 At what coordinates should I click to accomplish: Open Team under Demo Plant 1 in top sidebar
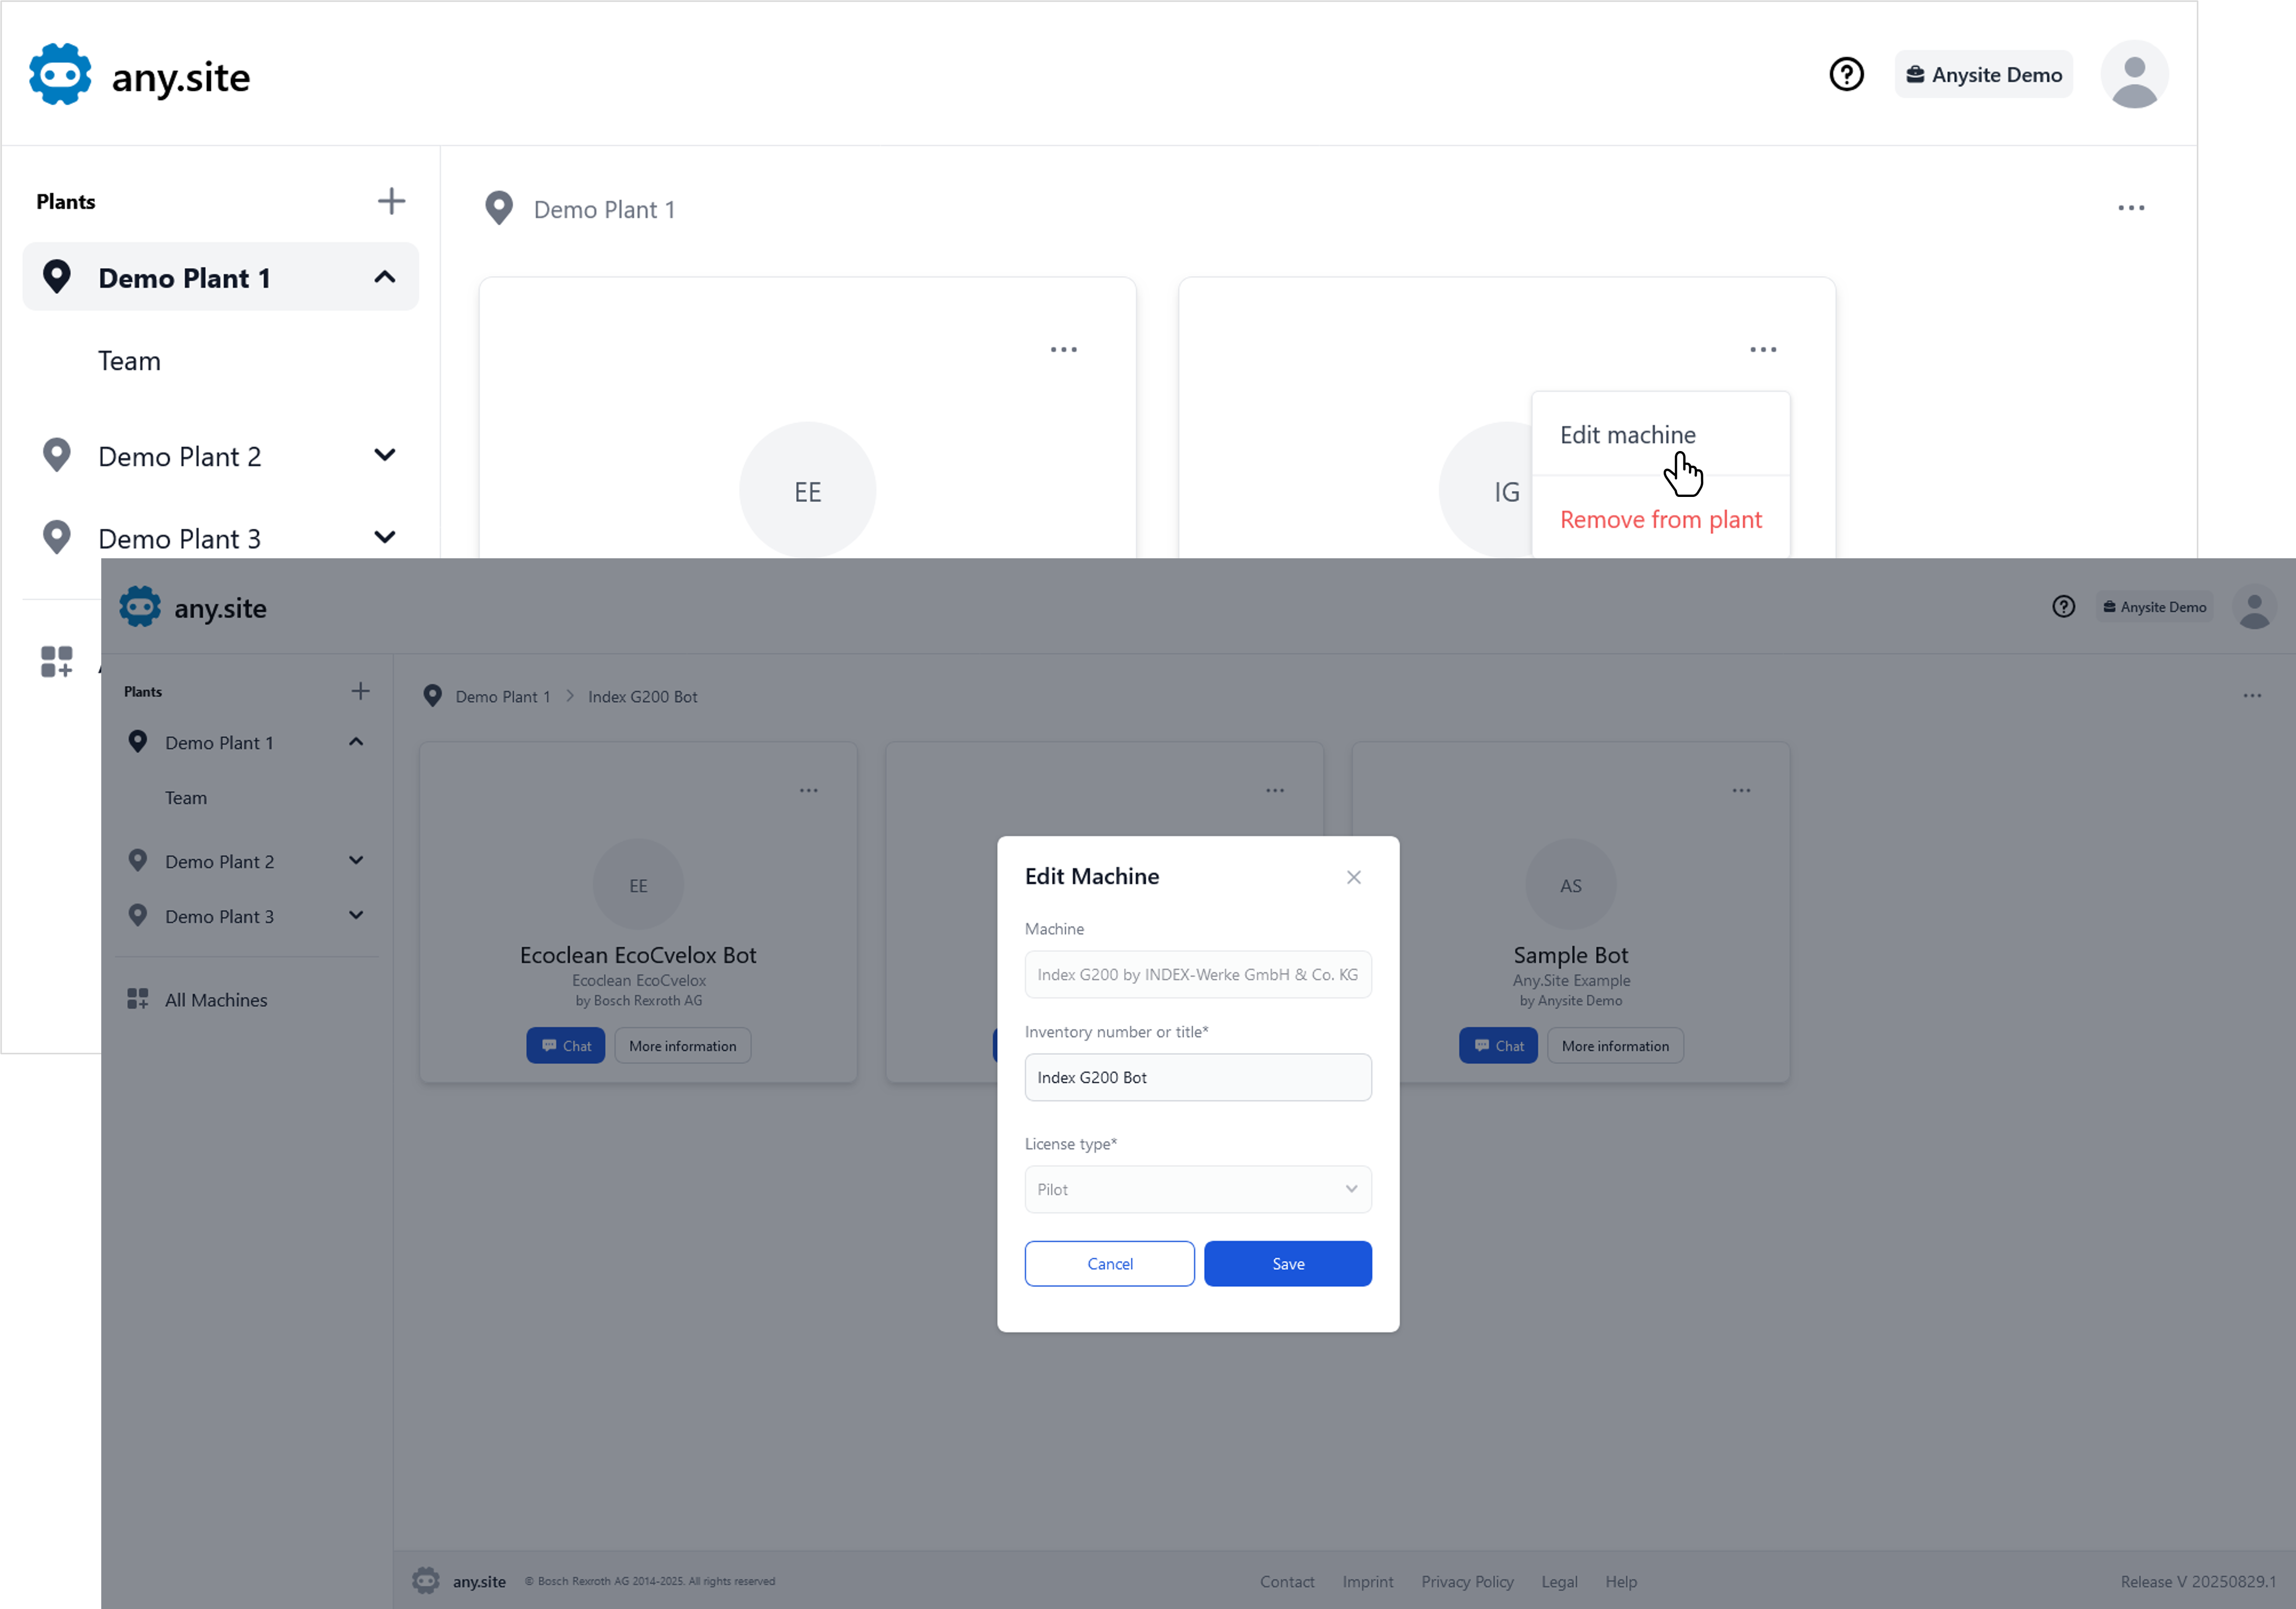point(129,361)
